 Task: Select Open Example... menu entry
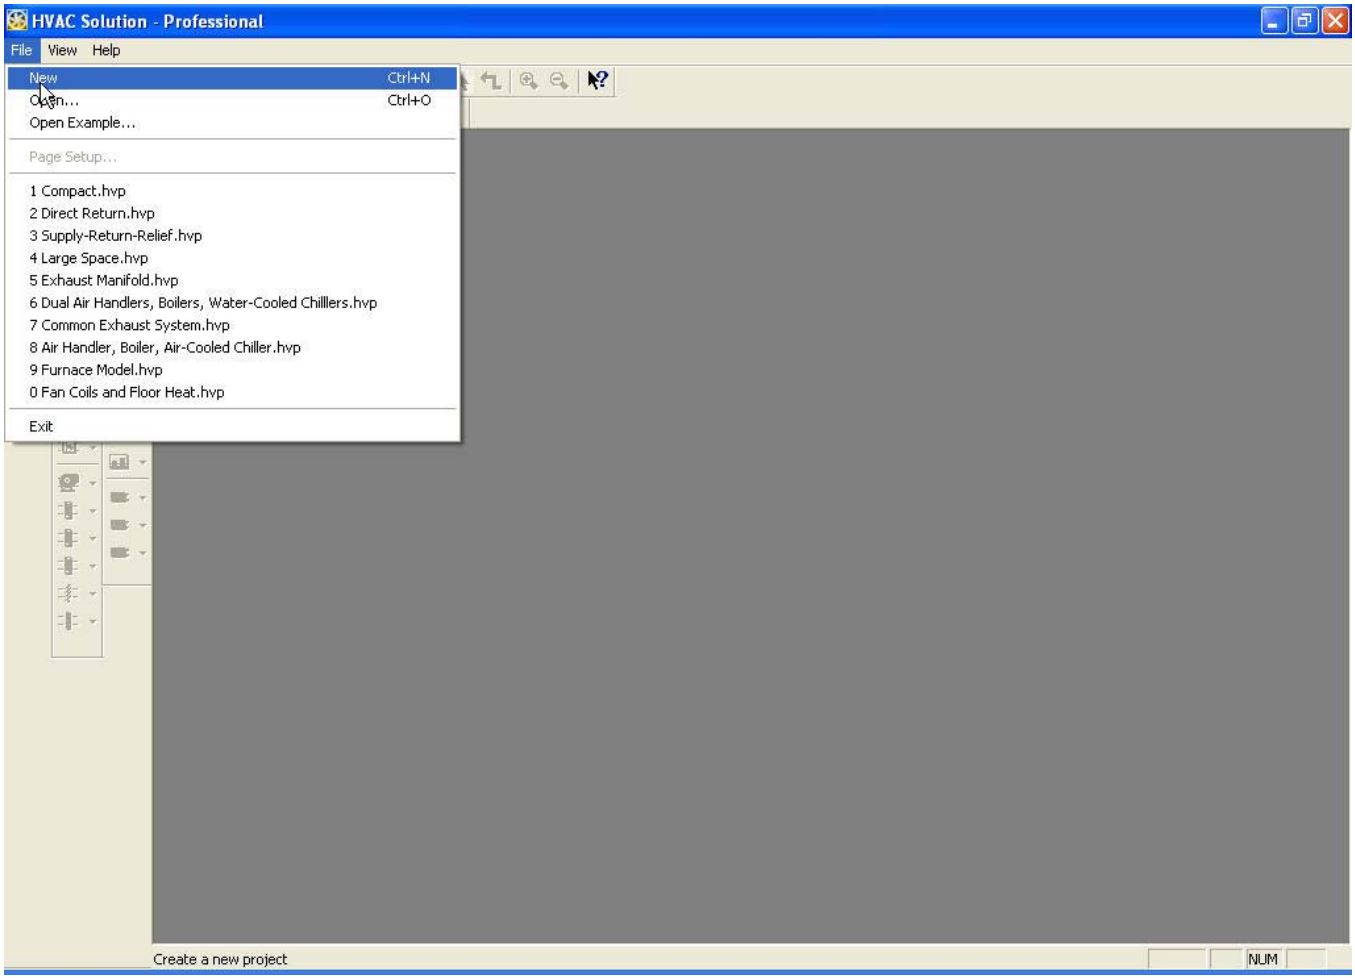(82, 123)
